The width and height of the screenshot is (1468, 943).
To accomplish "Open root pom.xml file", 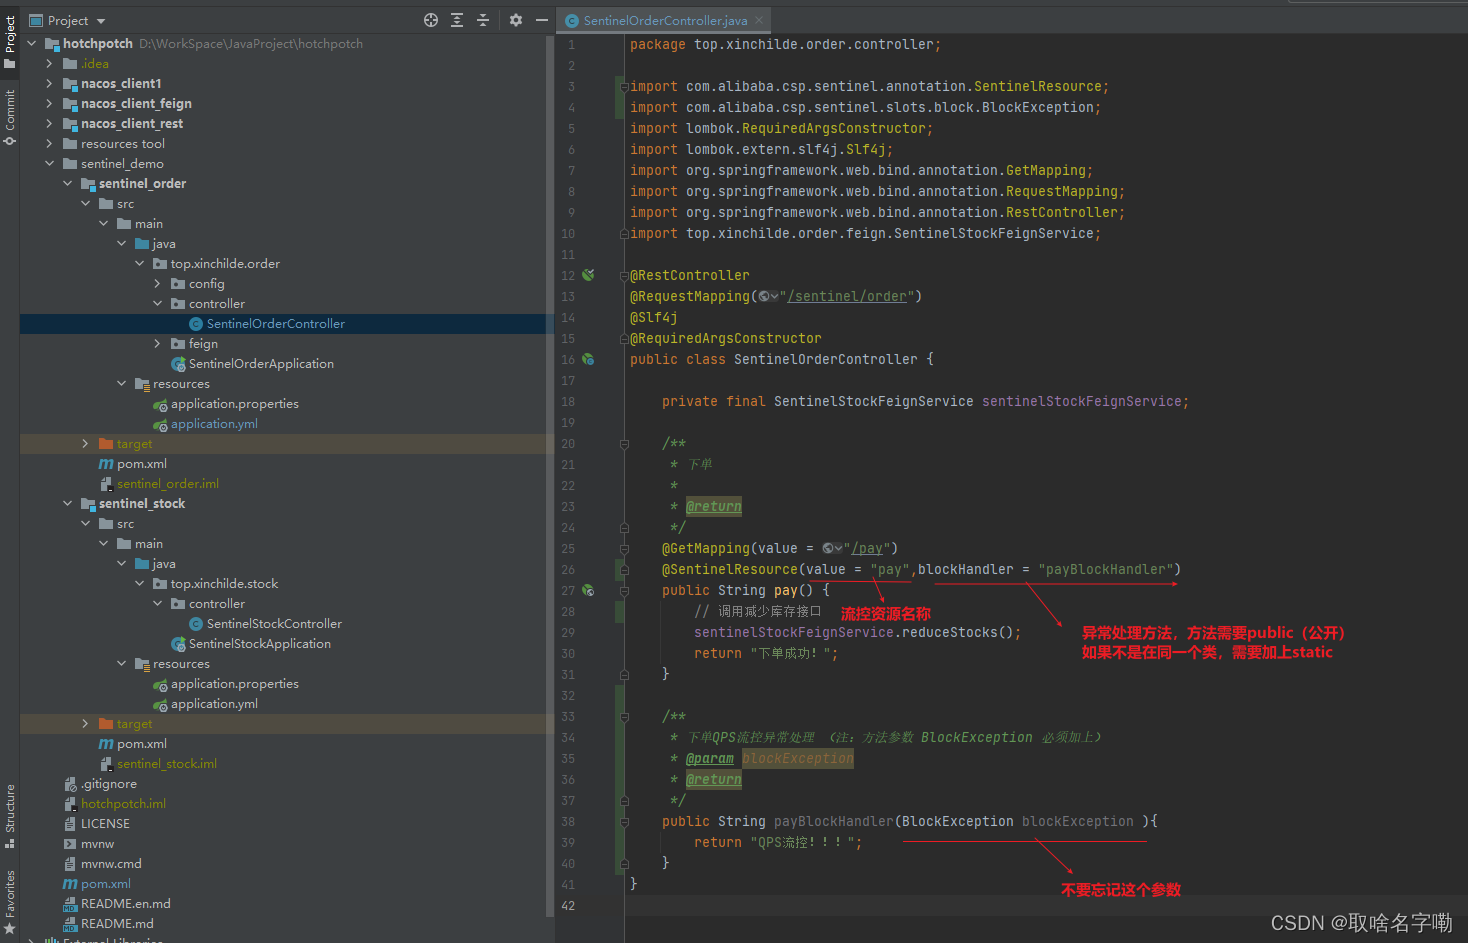I will click(x=105, y=884).
